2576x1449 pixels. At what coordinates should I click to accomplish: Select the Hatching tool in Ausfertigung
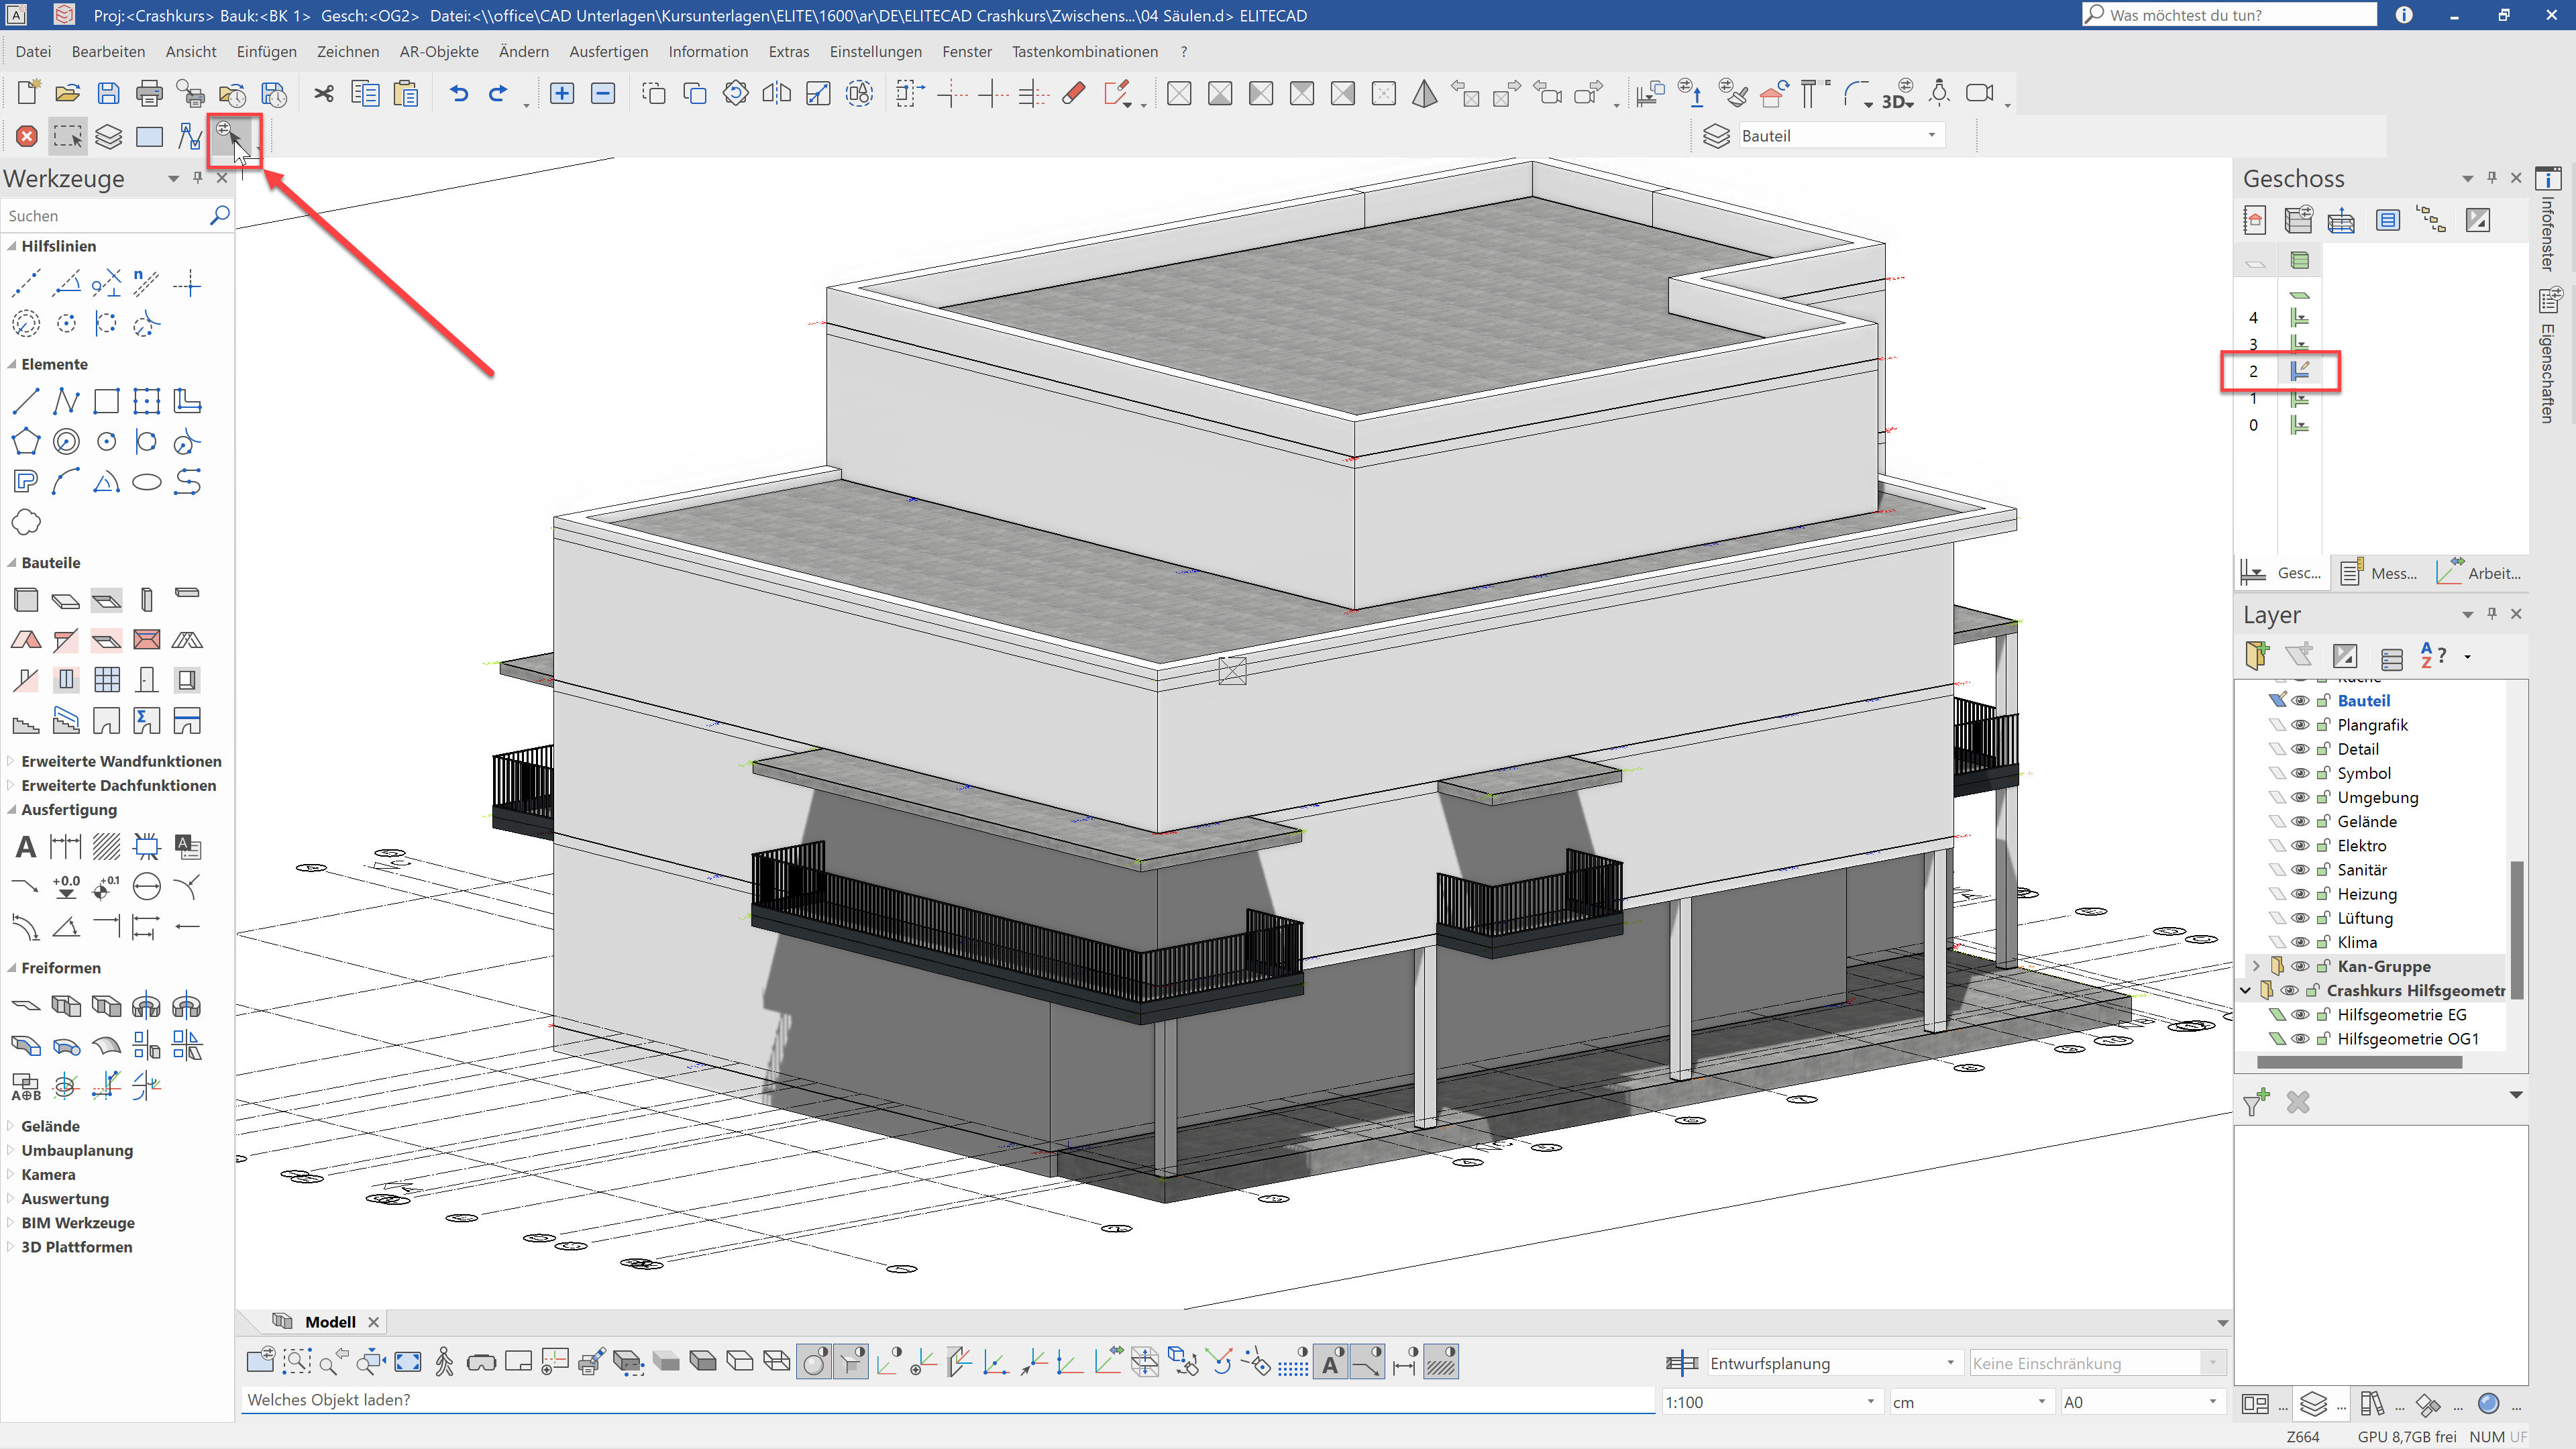[106, 847]
